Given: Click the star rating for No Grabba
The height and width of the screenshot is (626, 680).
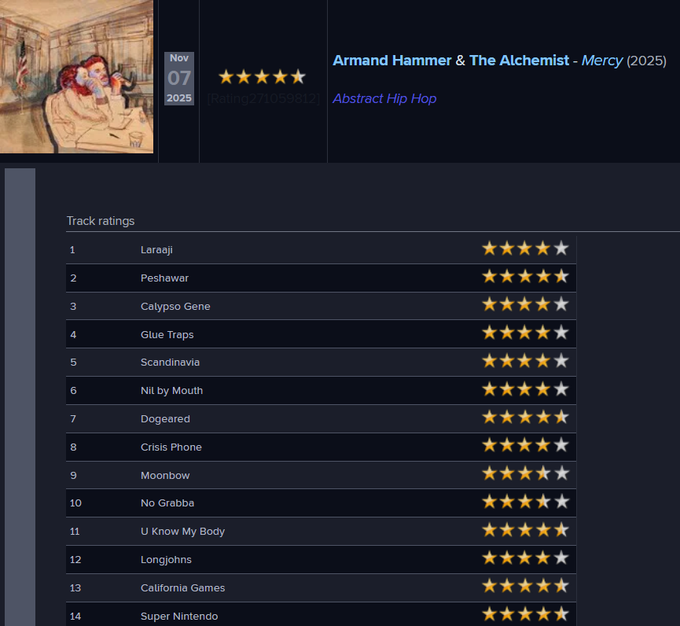Looking at the screenshot, I should tap(525, 502).
